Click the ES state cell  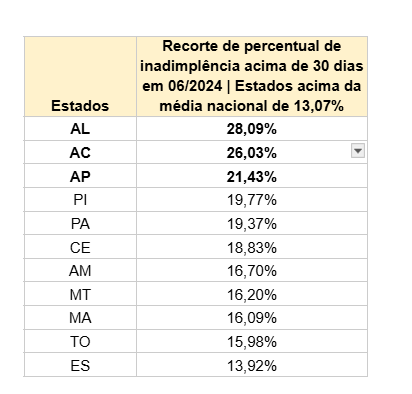click(x=80, y=365)
